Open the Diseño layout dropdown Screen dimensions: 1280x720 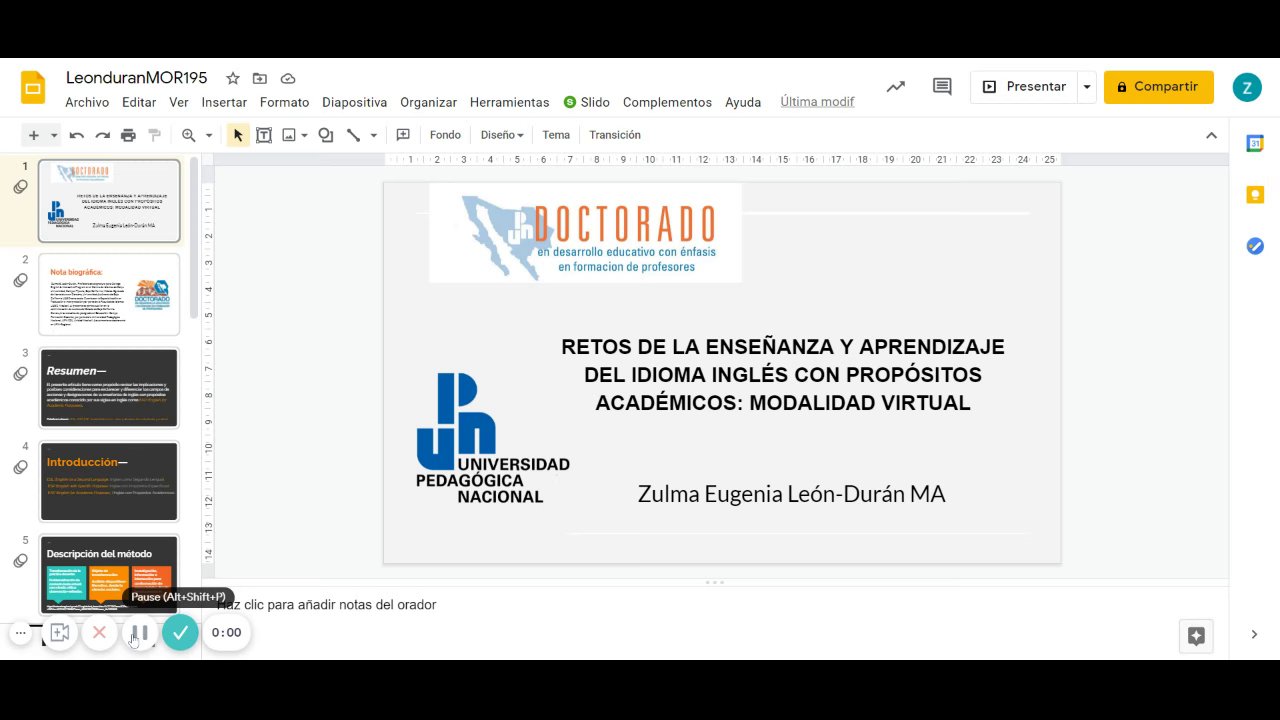[x=502, y=135]
